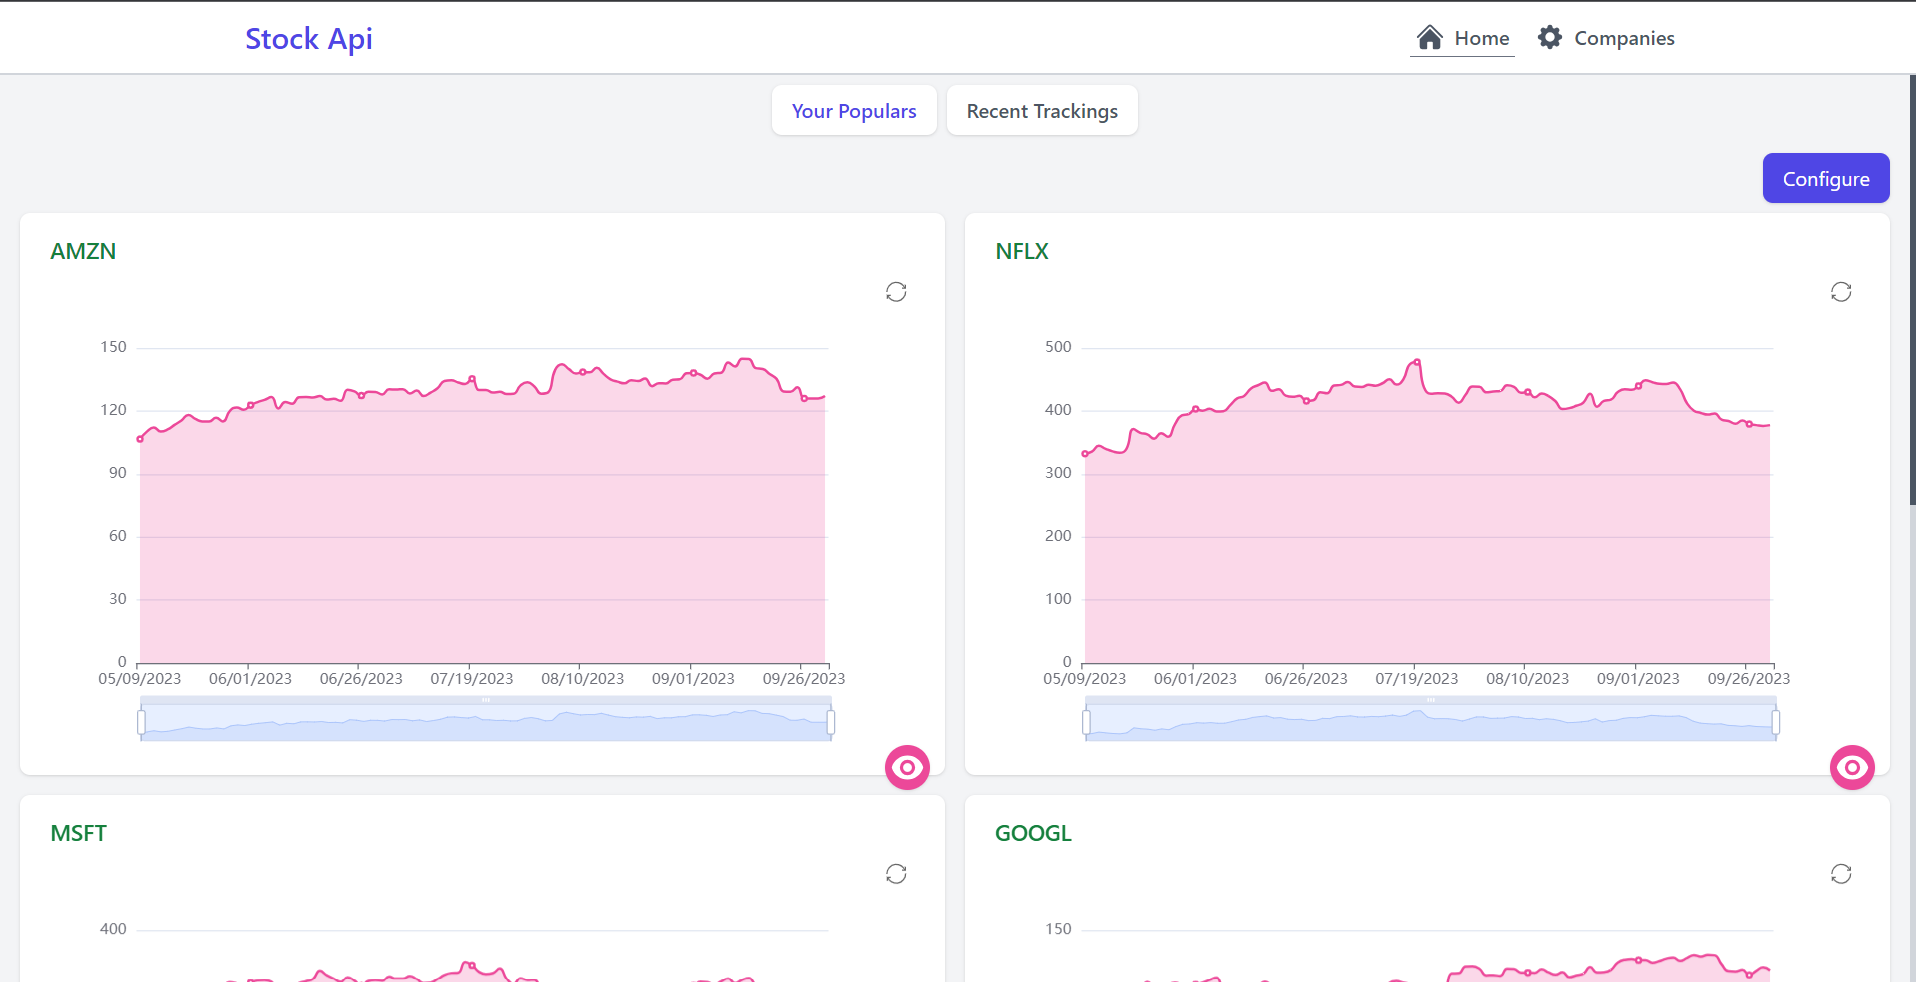
Task: Grab NFLX range slider left handle
Action: coord(1086,721)
